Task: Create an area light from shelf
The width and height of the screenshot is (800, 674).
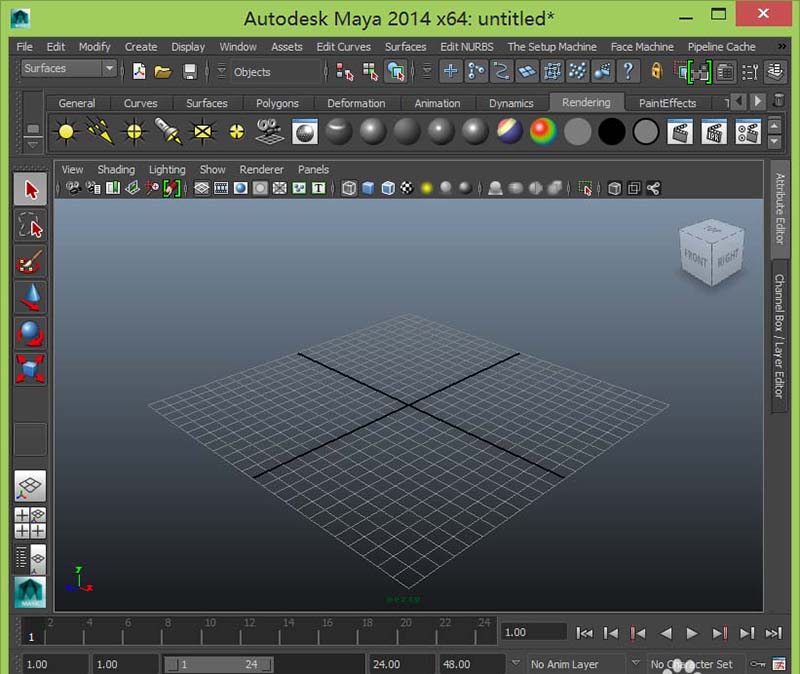Action: [x=203, y=132]
